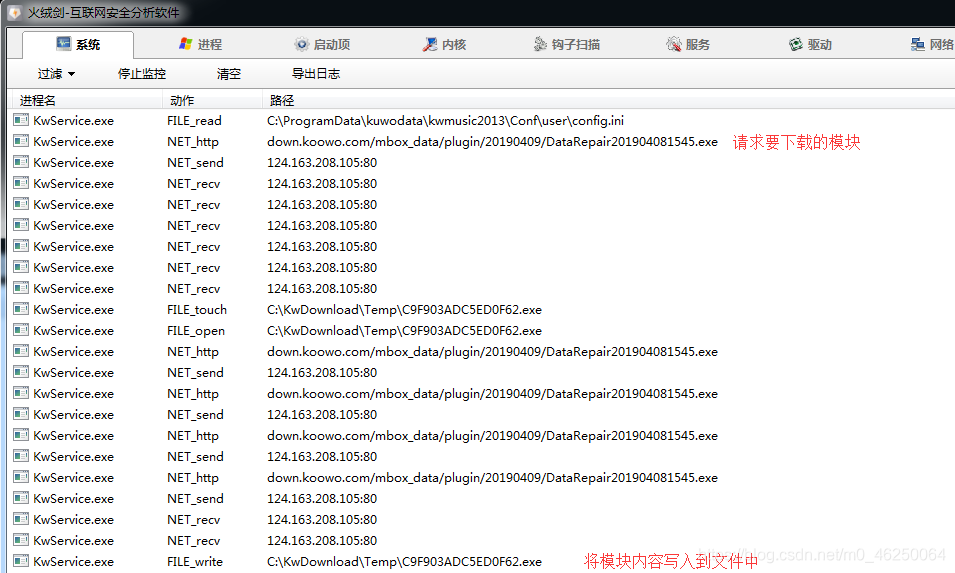Select the FILE_touch C9F903ADC5ED0F62.exe path
955x573 pixels.
coord(404,309)
